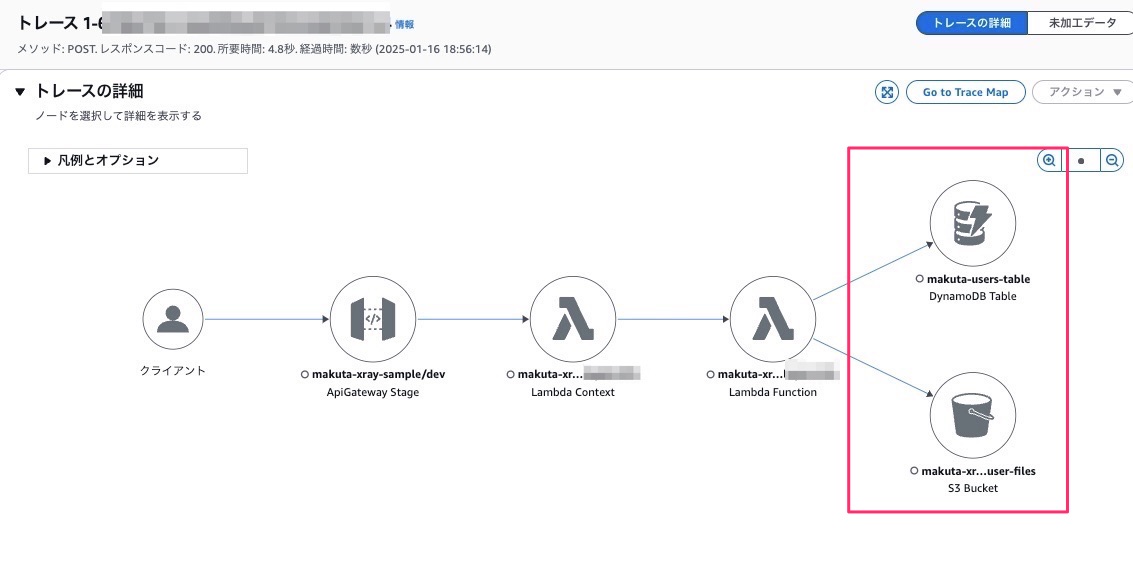Click the クライアント label

(x=173, y=371)
